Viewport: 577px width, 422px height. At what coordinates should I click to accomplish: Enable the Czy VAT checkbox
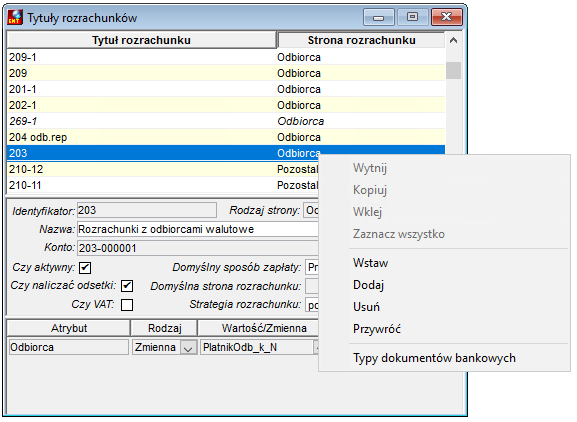[x=127, y=305]
